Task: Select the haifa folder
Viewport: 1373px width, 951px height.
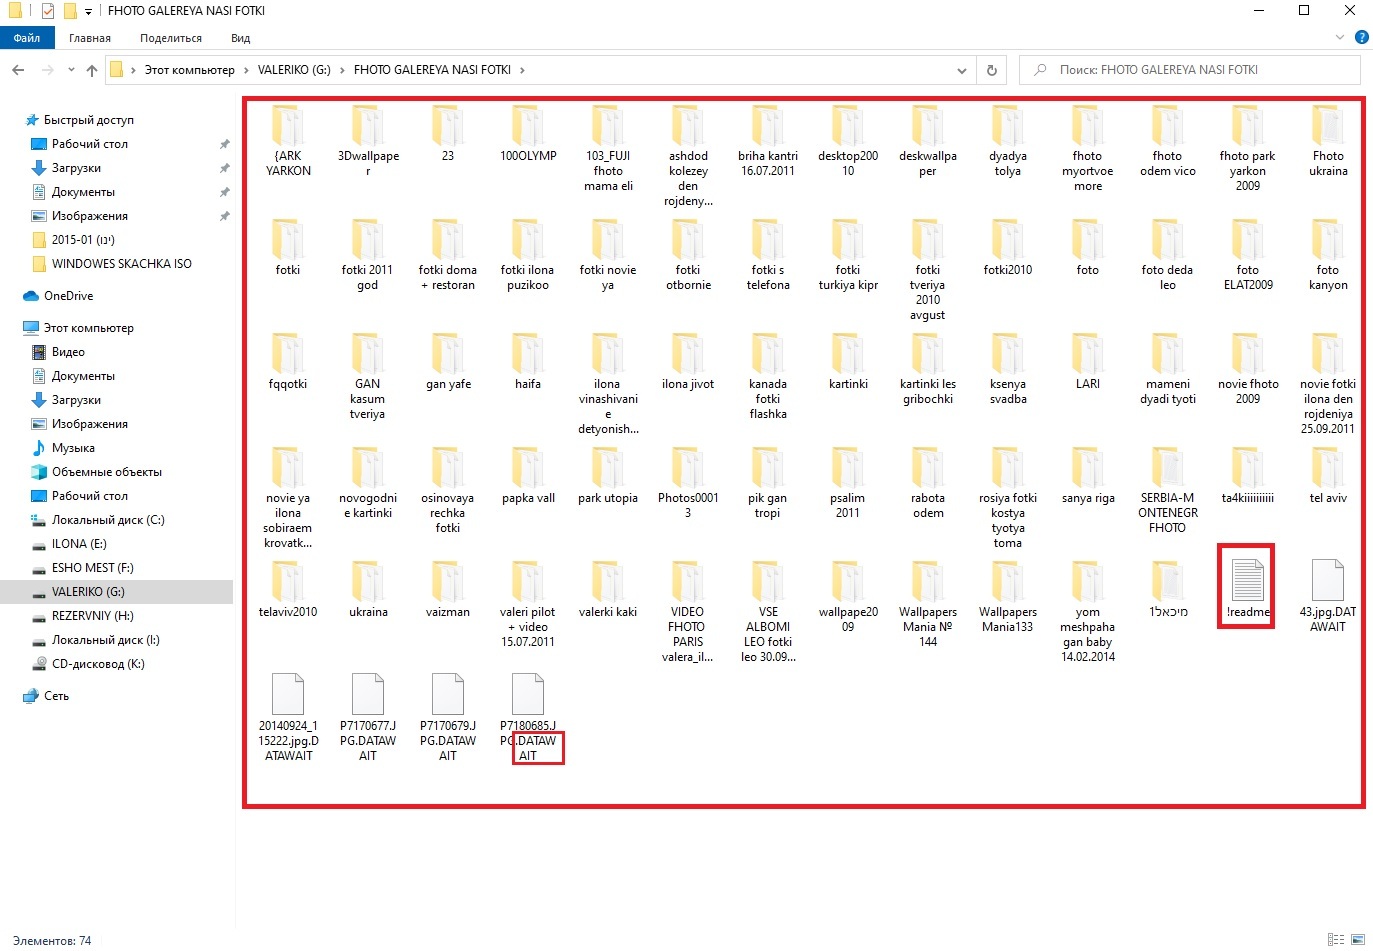Action: tap(528, 362)
